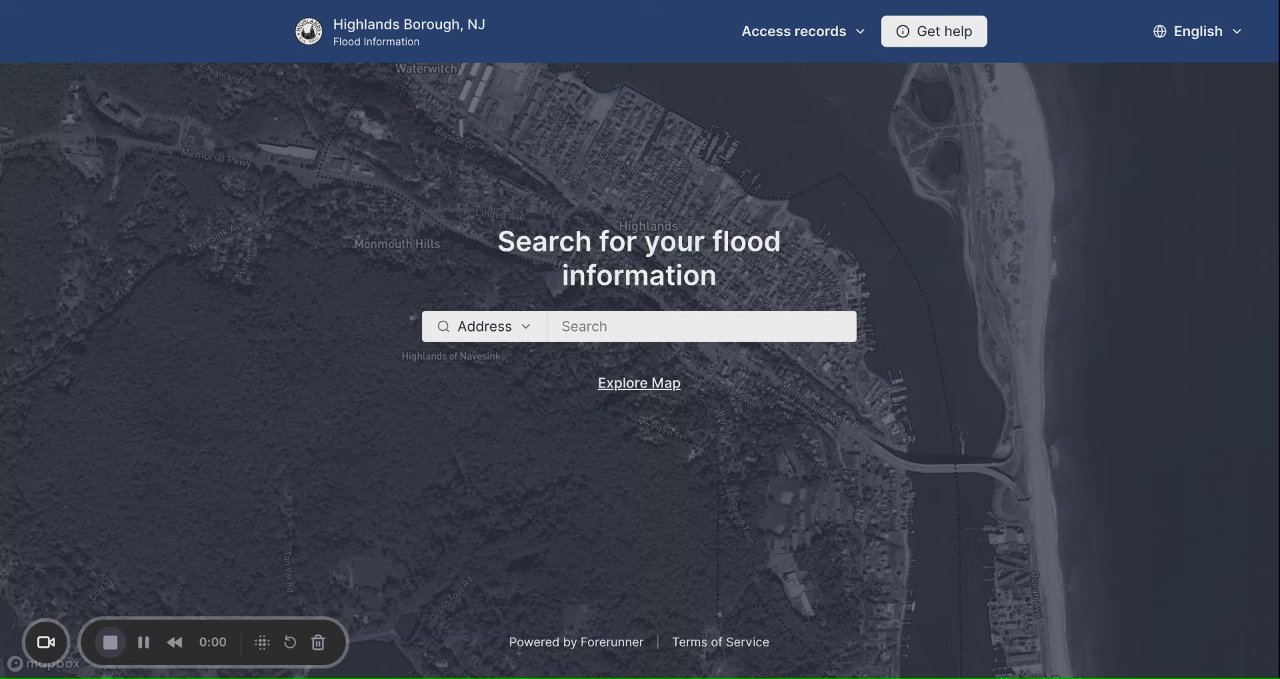
Task: Click the Powered by Forerunner link
Action: [576, 642]
